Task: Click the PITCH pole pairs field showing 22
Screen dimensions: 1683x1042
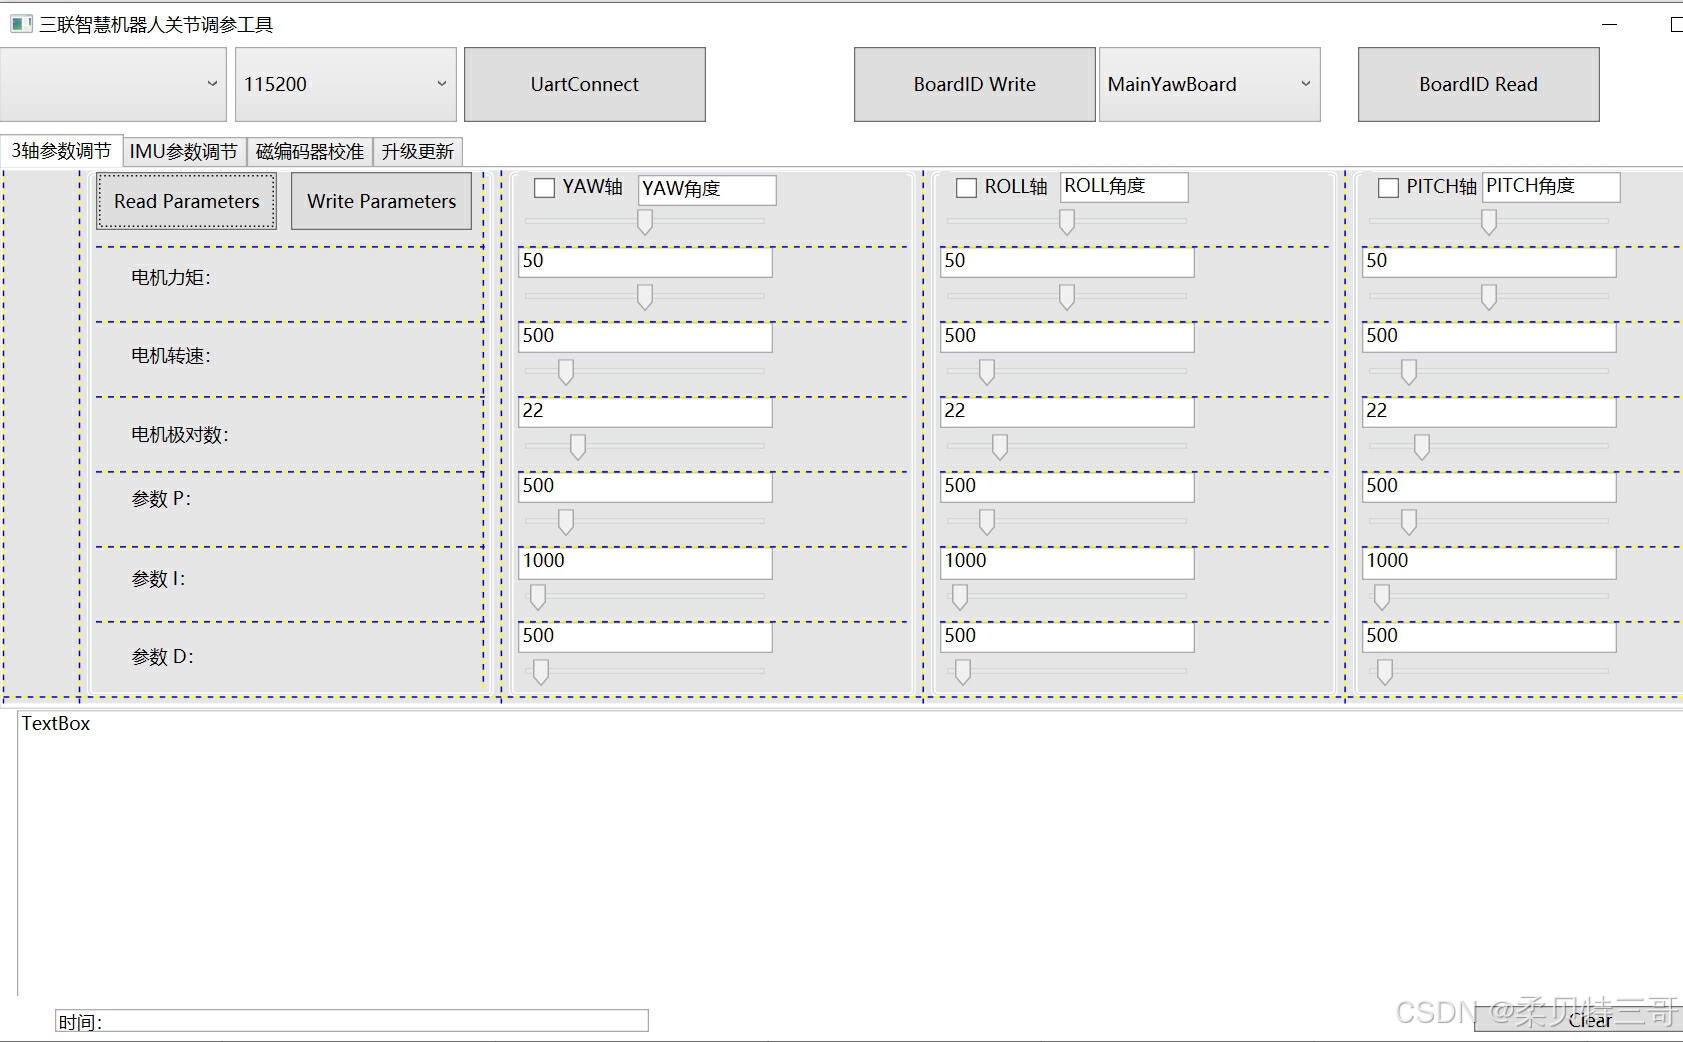Action: (1489, 412)
